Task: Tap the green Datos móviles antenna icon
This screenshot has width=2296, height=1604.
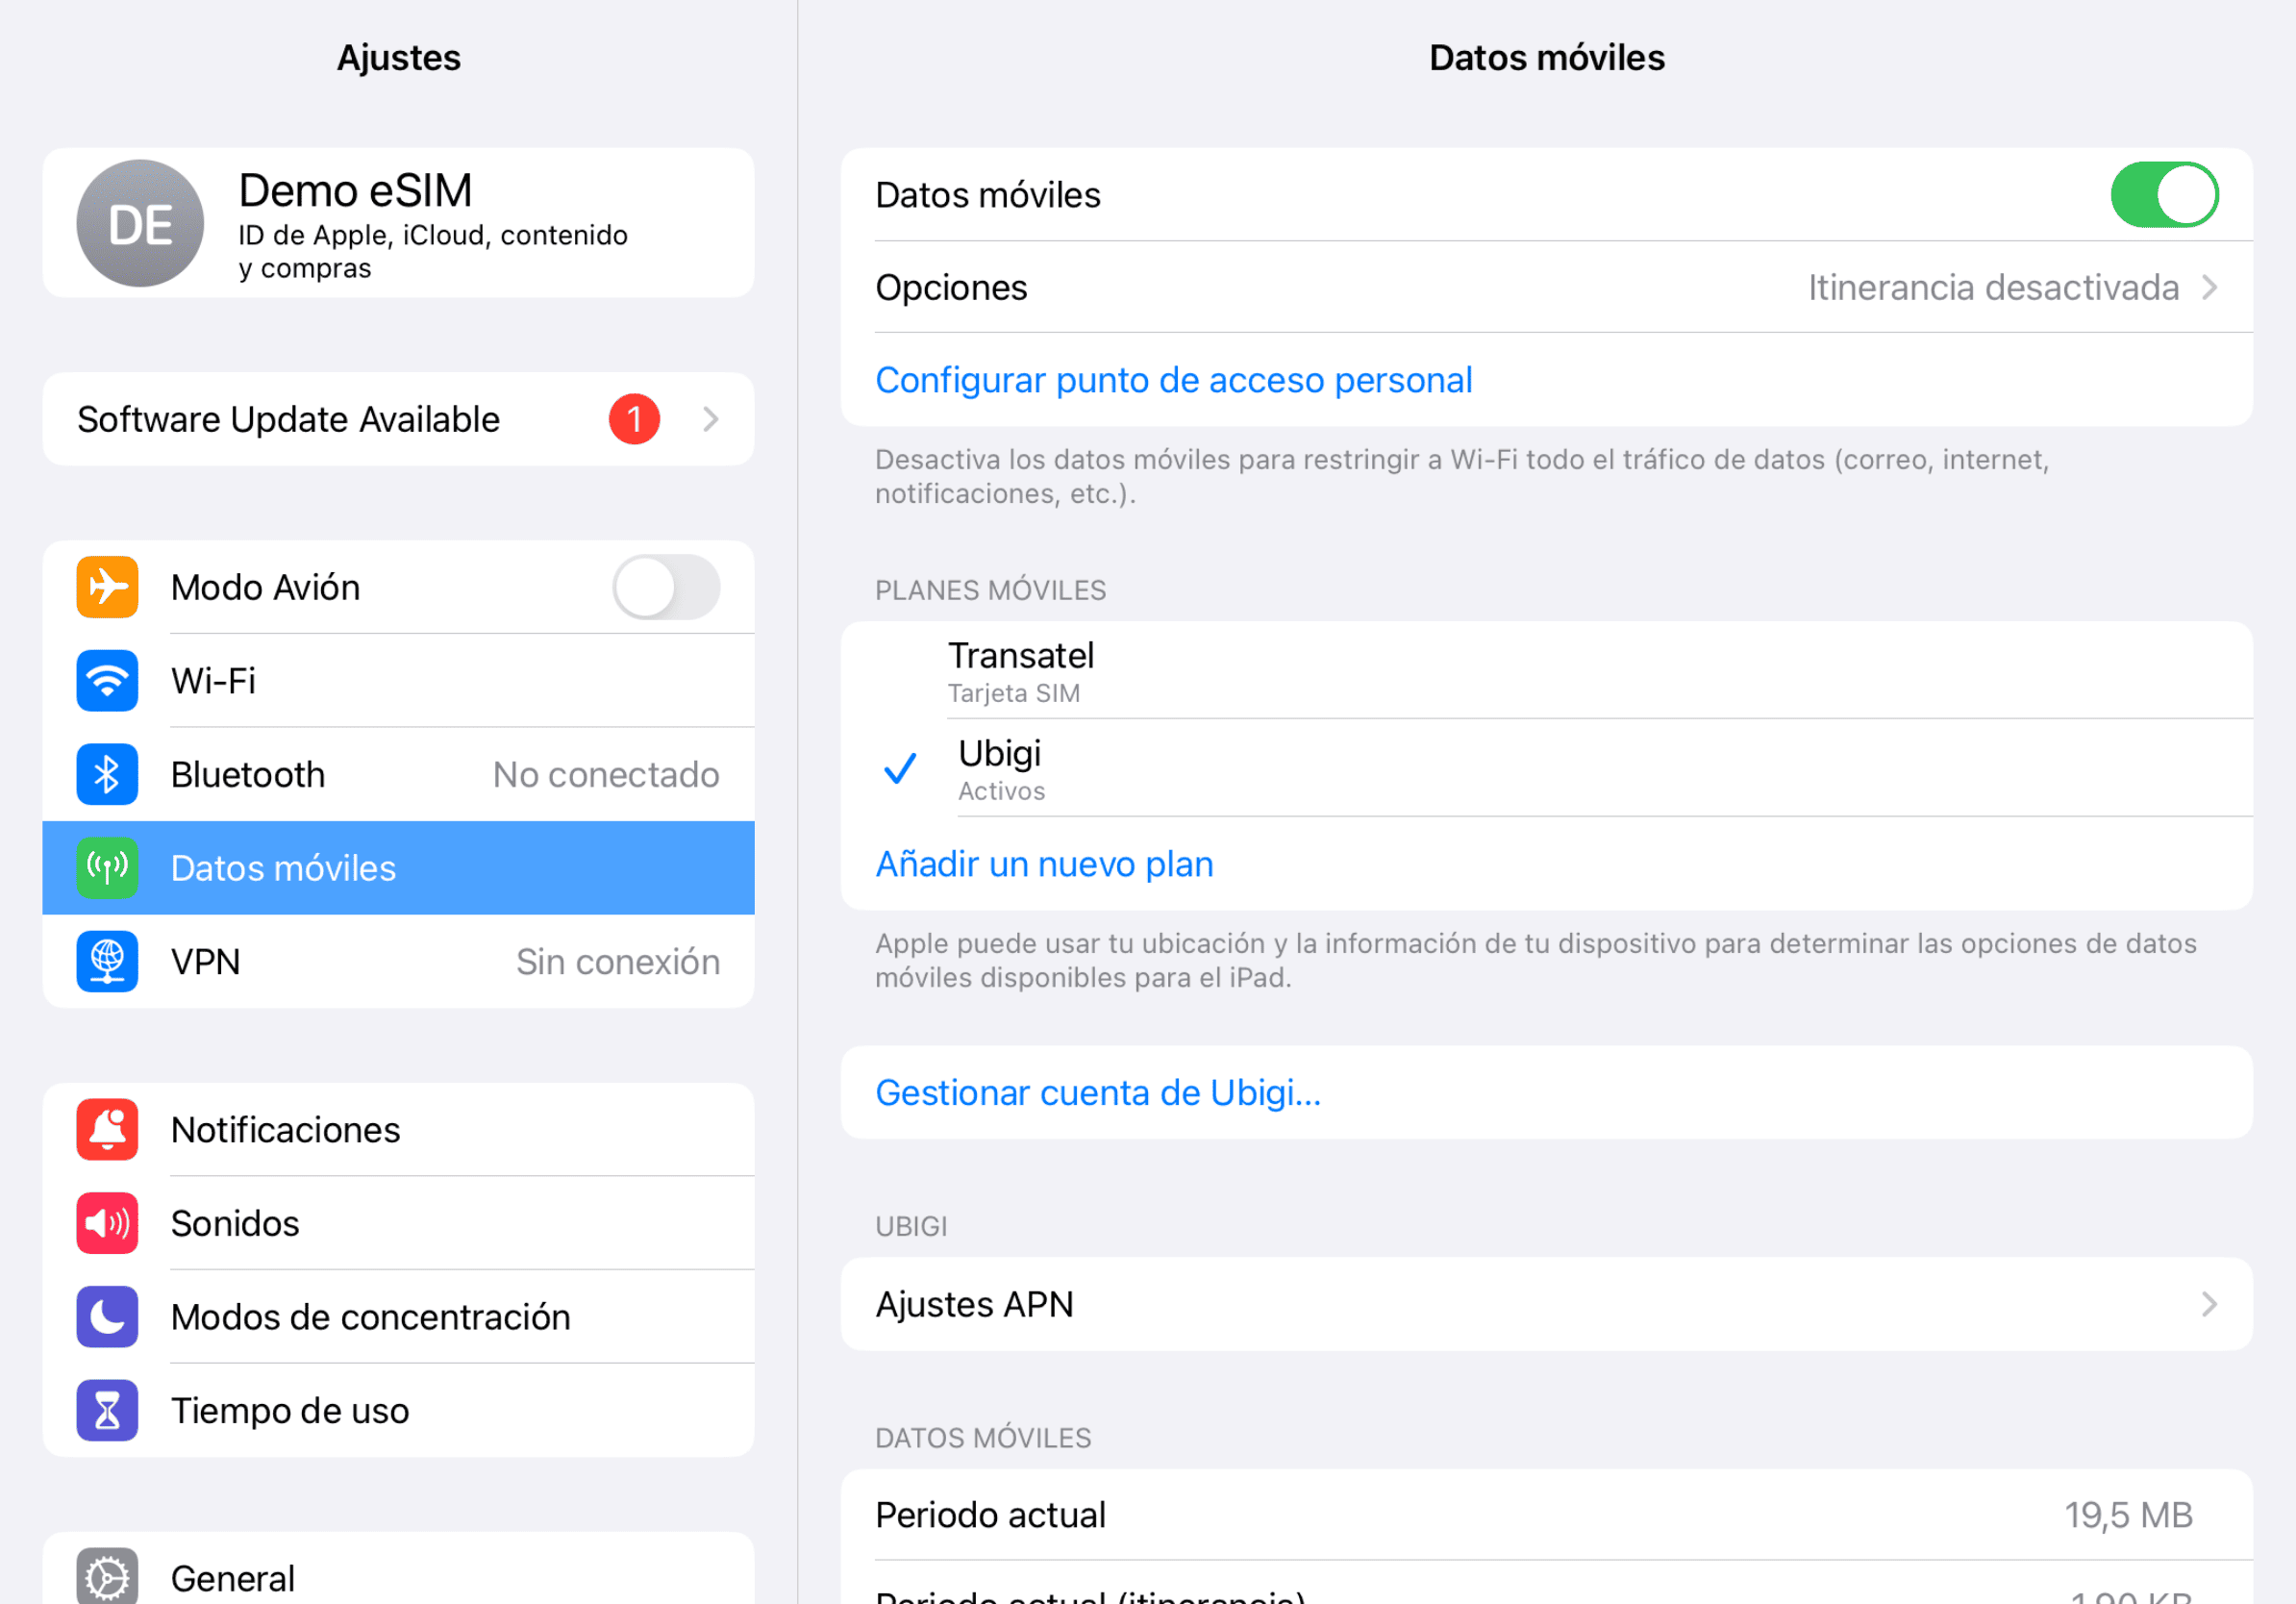Action: [x=107, y=868]
